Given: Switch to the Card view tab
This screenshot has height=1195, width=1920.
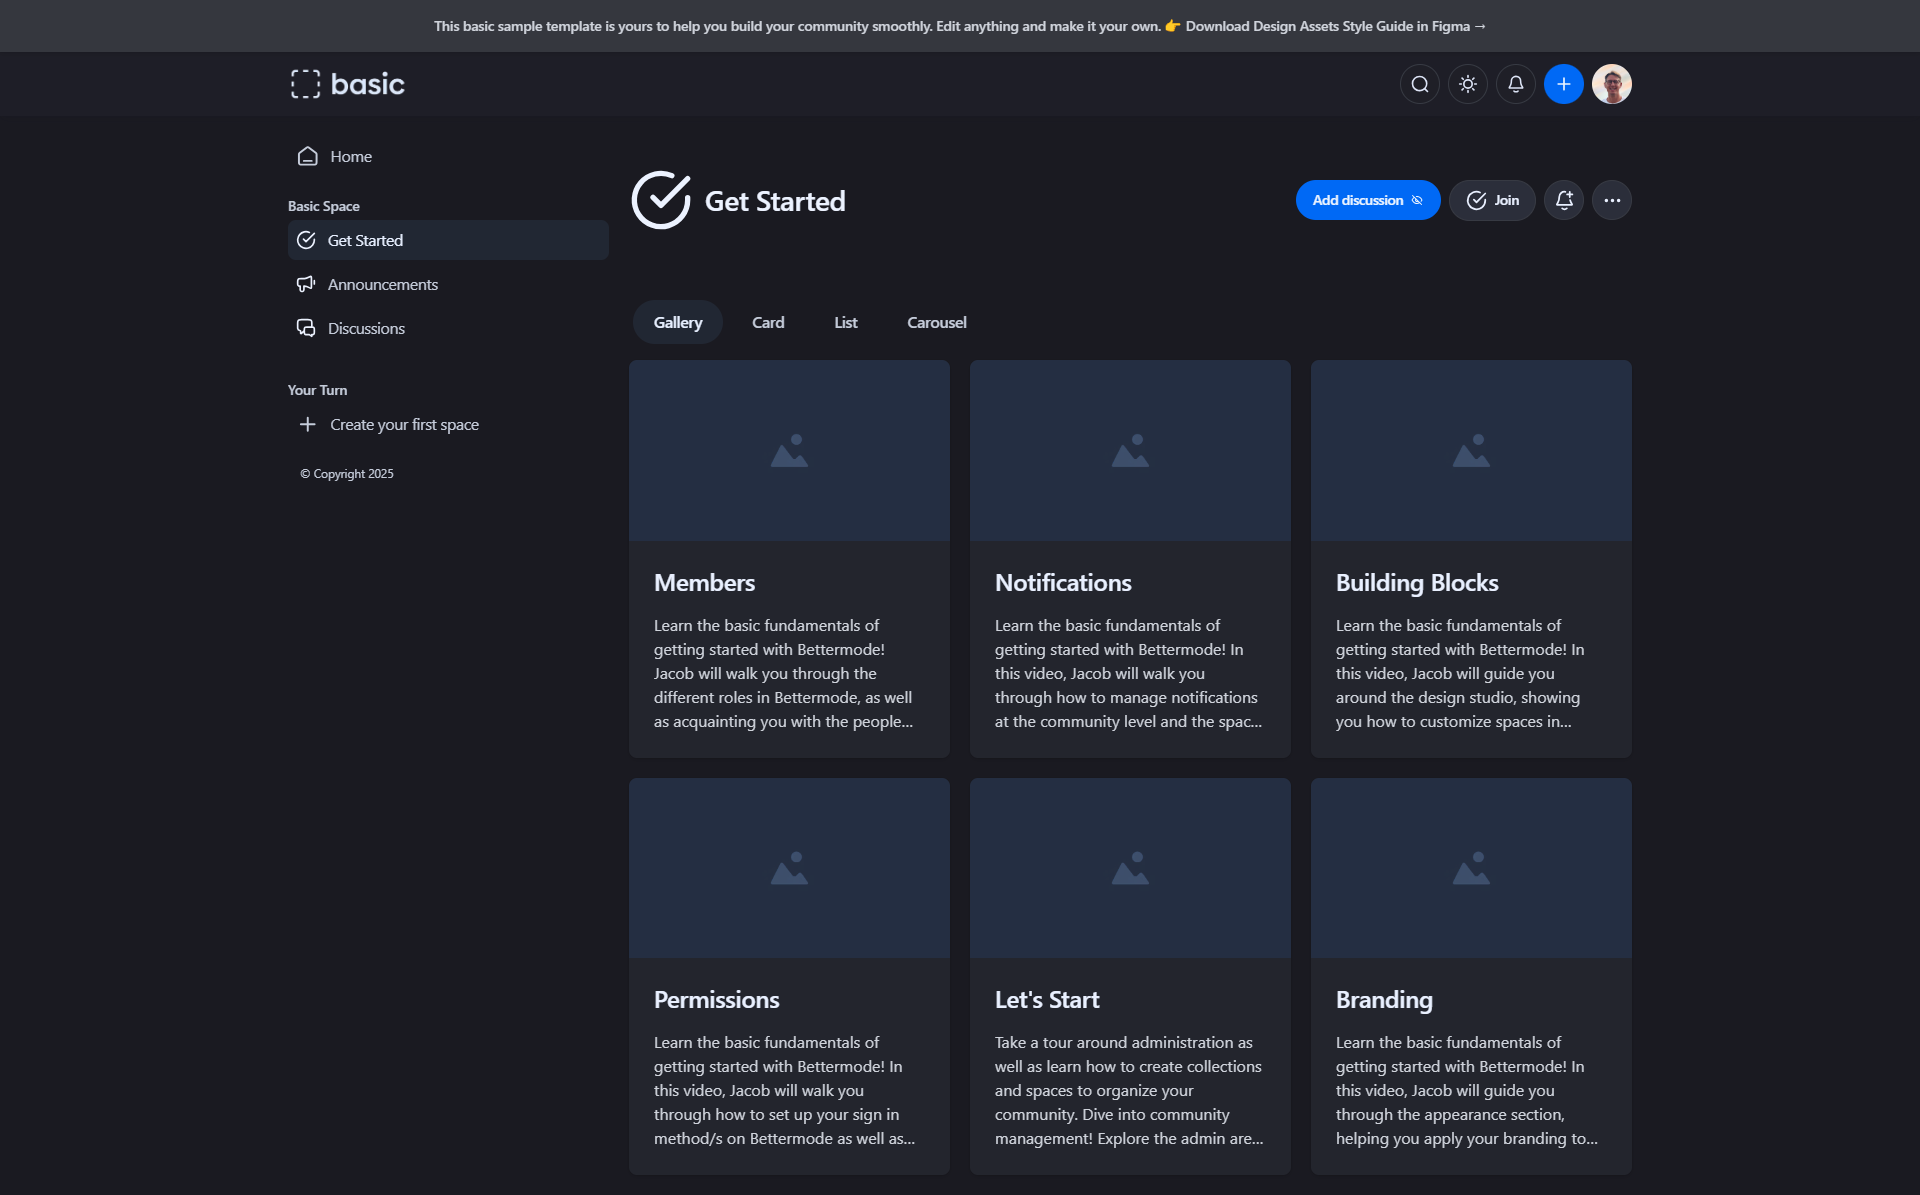Looking at the screenshot, I should [x=768, y=322].
